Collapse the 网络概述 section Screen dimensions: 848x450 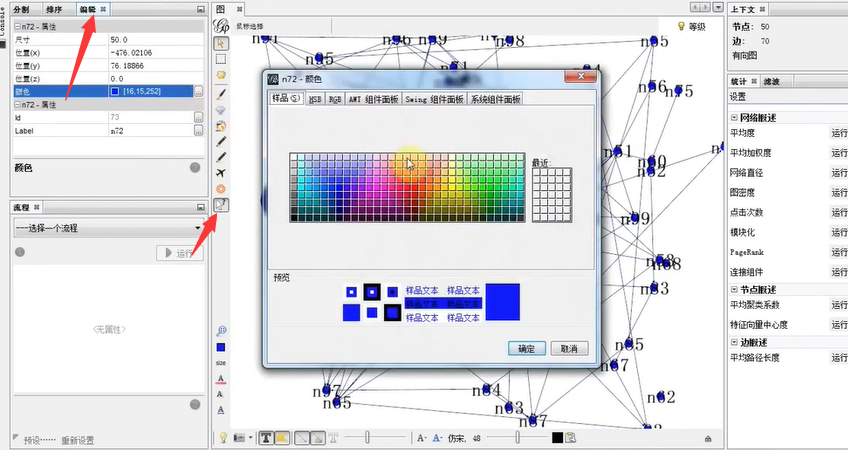tap(734, 117)
